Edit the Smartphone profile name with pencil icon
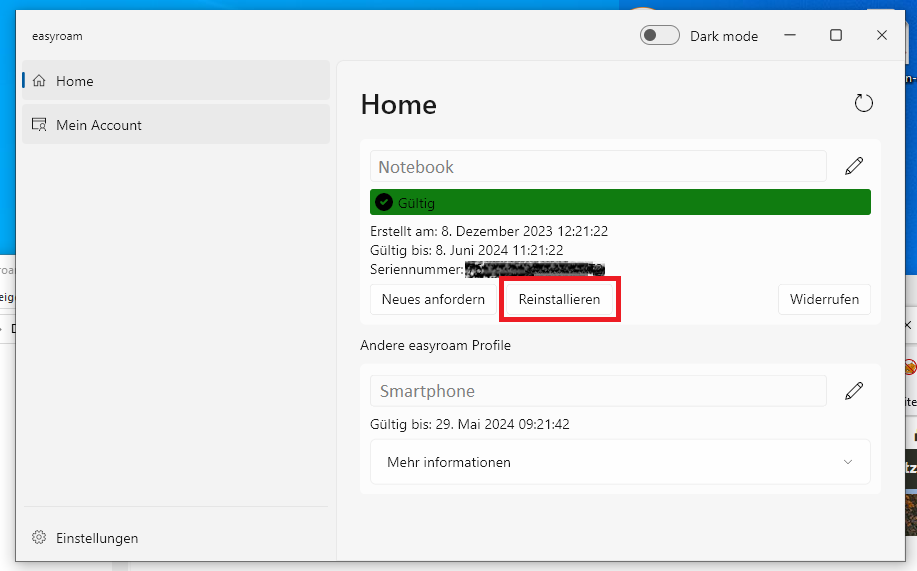 pos(854,390)
